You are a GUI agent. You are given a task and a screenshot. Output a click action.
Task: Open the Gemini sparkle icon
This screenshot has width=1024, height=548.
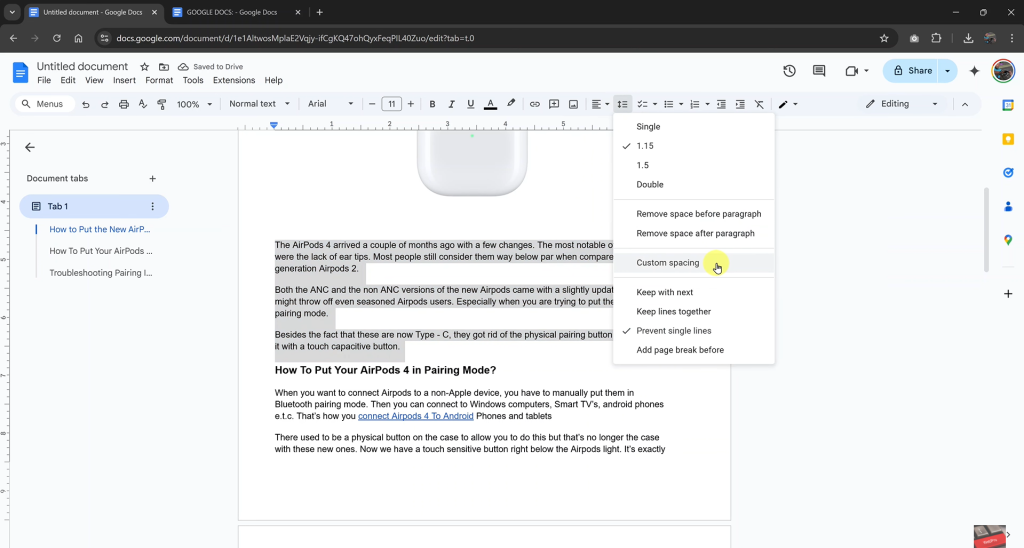tap(974, 71)
